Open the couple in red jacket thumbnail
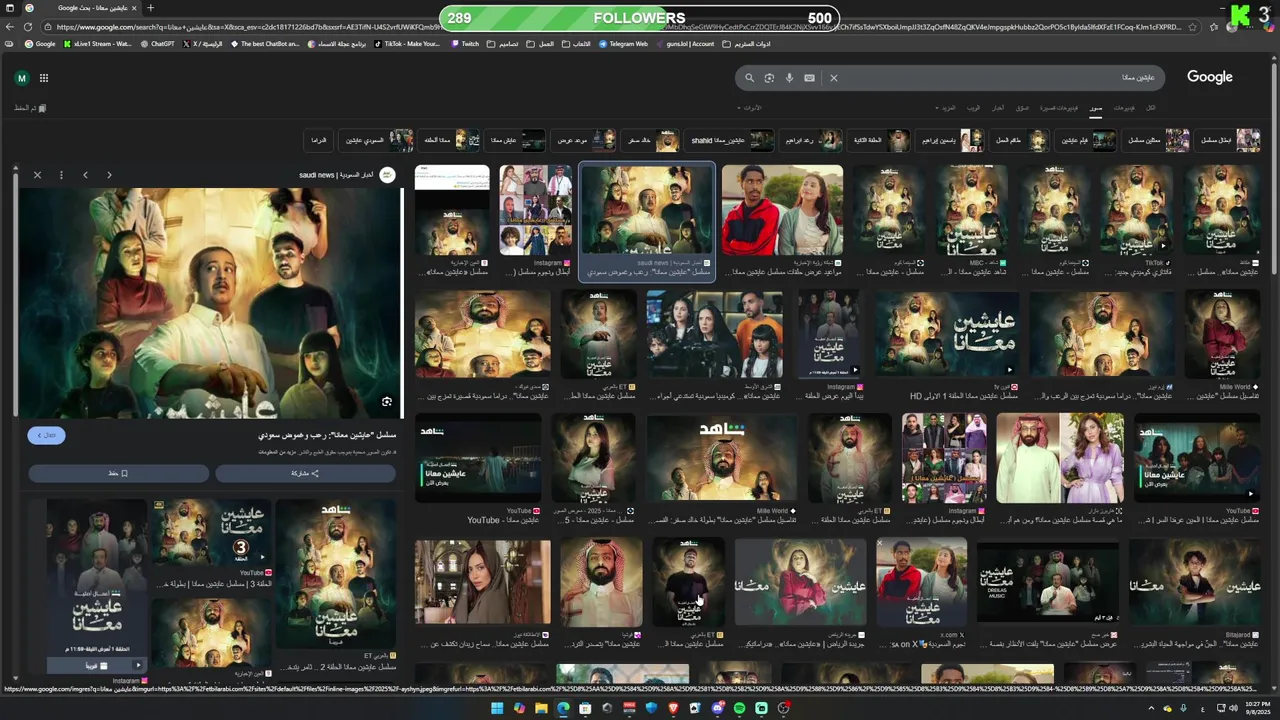This screenshot has width=1280, height=720. [x=782, y=211]
